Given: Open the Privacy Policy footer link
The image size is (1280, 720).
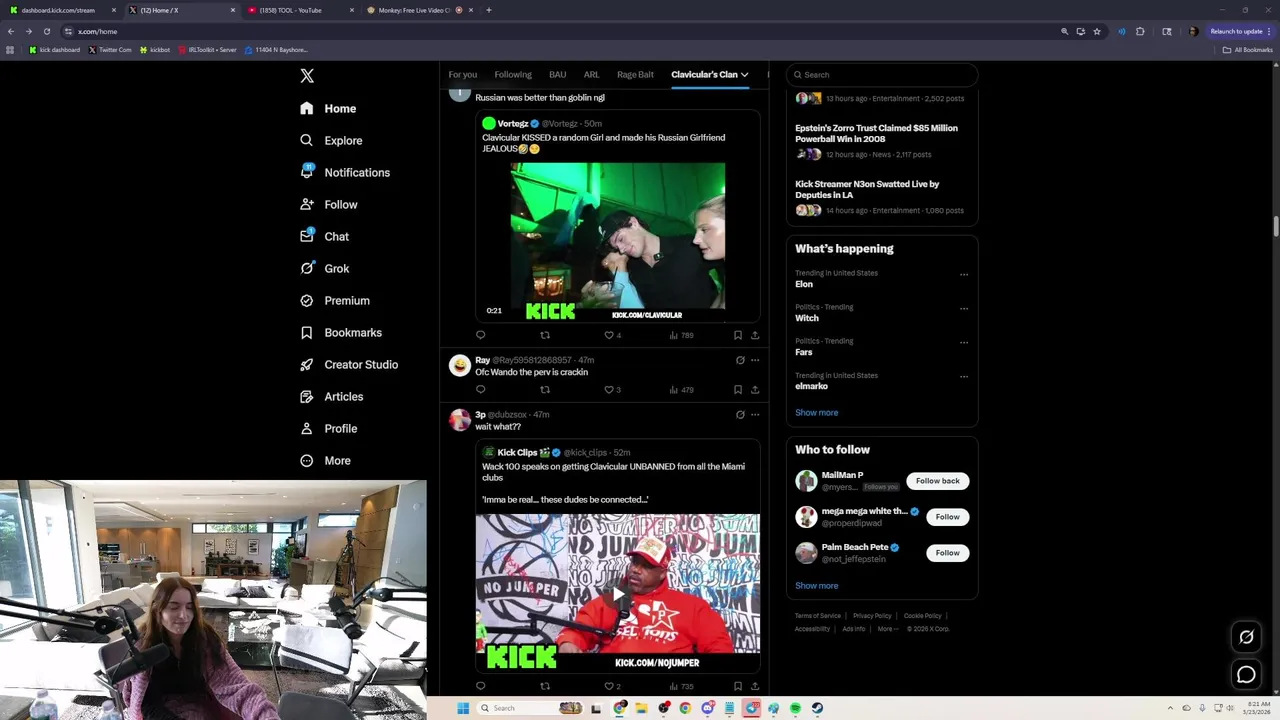Looking at the screenshot, I should pyautogui.click(x=872, y=616).
